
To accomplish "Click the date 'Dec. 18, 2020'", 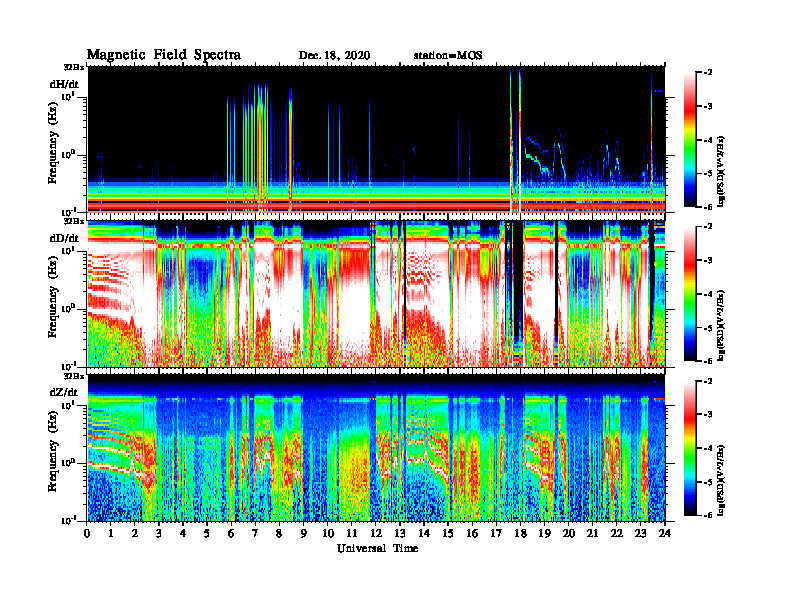I will click(x=334, y=56).
